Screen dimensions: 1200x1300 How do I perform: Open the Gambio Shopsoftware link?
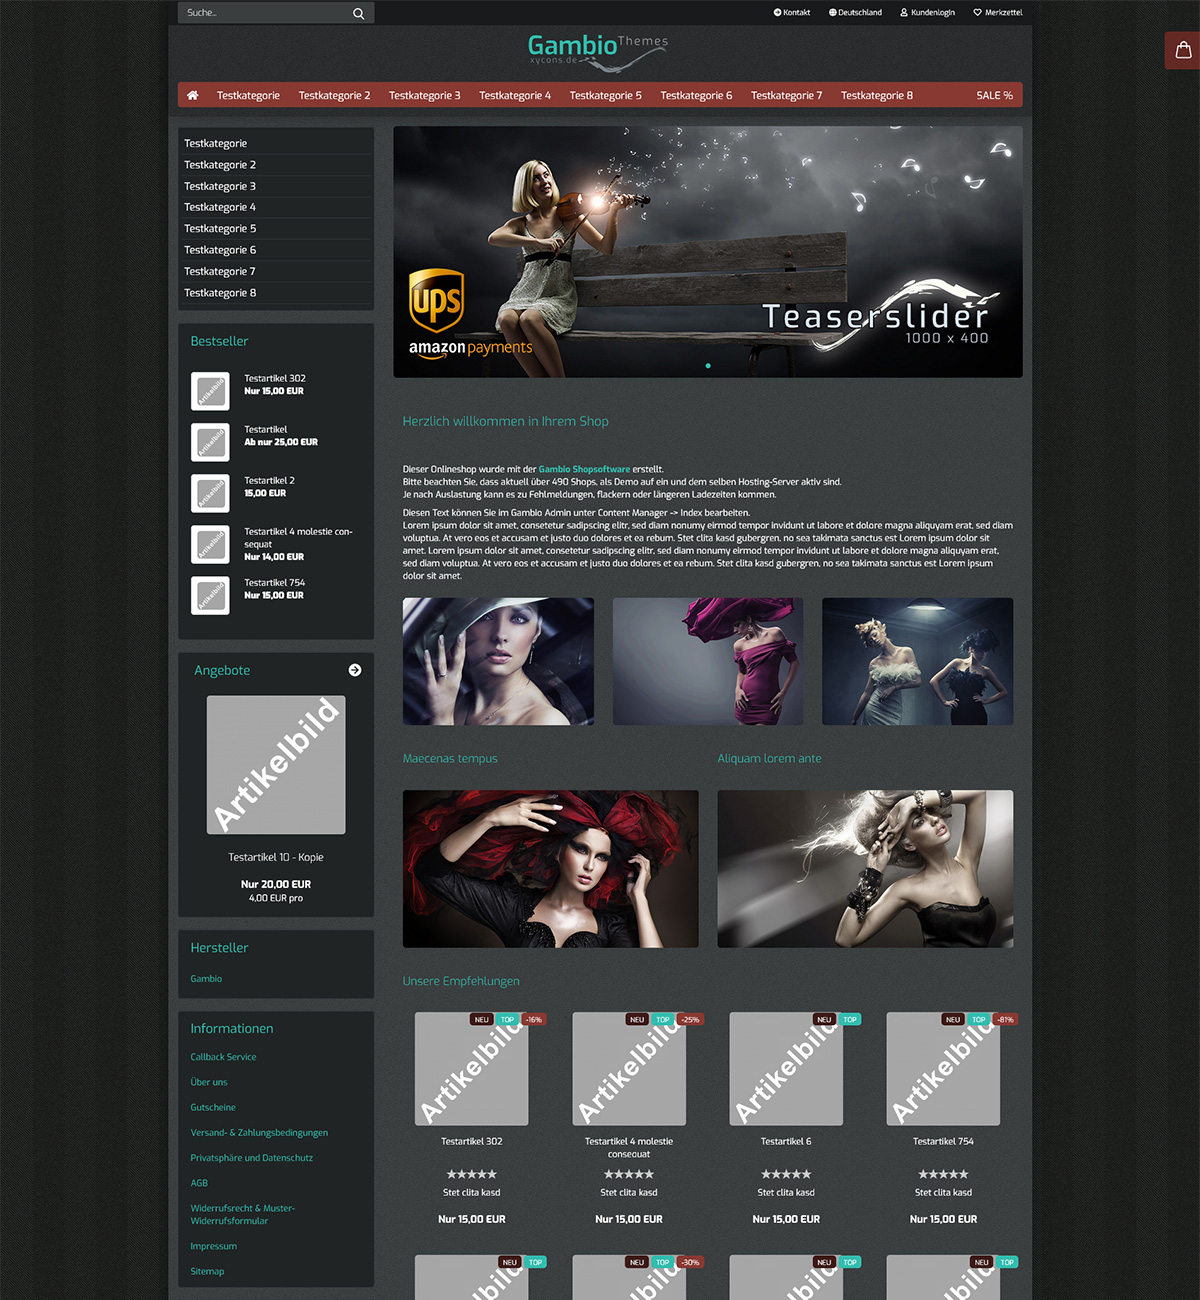pyautogui.click(x=584, y=468)
